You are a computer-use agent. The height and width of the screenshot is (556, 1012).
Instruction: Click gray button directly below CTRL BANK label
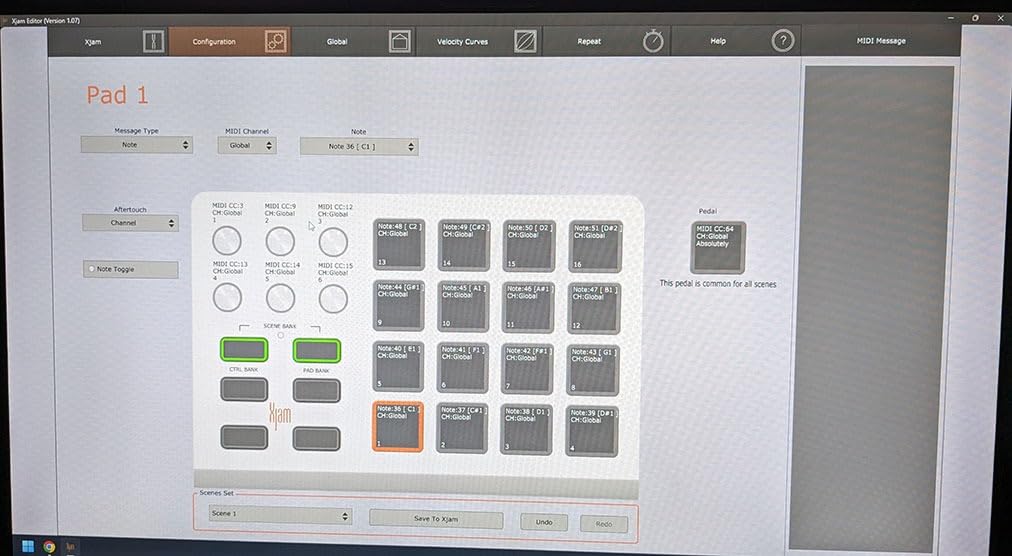244,389
